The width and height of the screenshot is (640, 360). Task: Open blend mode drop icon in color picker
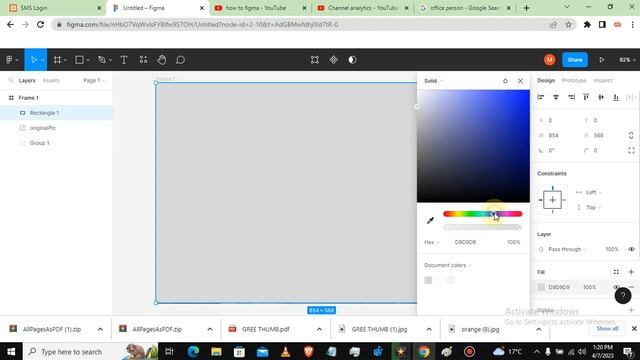coord(505,81)
